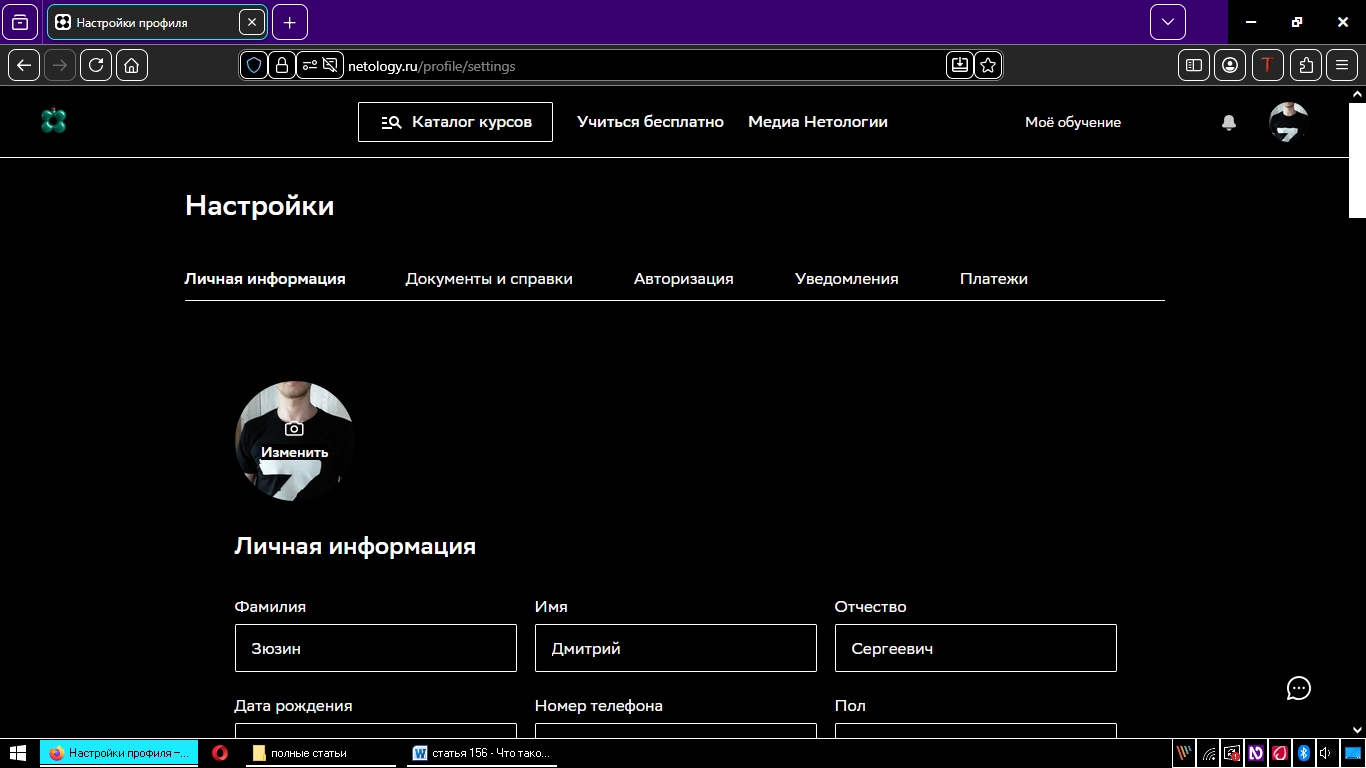Image resolution: width=1366 pixels, height=768 pixels.
Task: Select the Платежи tab
Action: (x=993, y=279)
